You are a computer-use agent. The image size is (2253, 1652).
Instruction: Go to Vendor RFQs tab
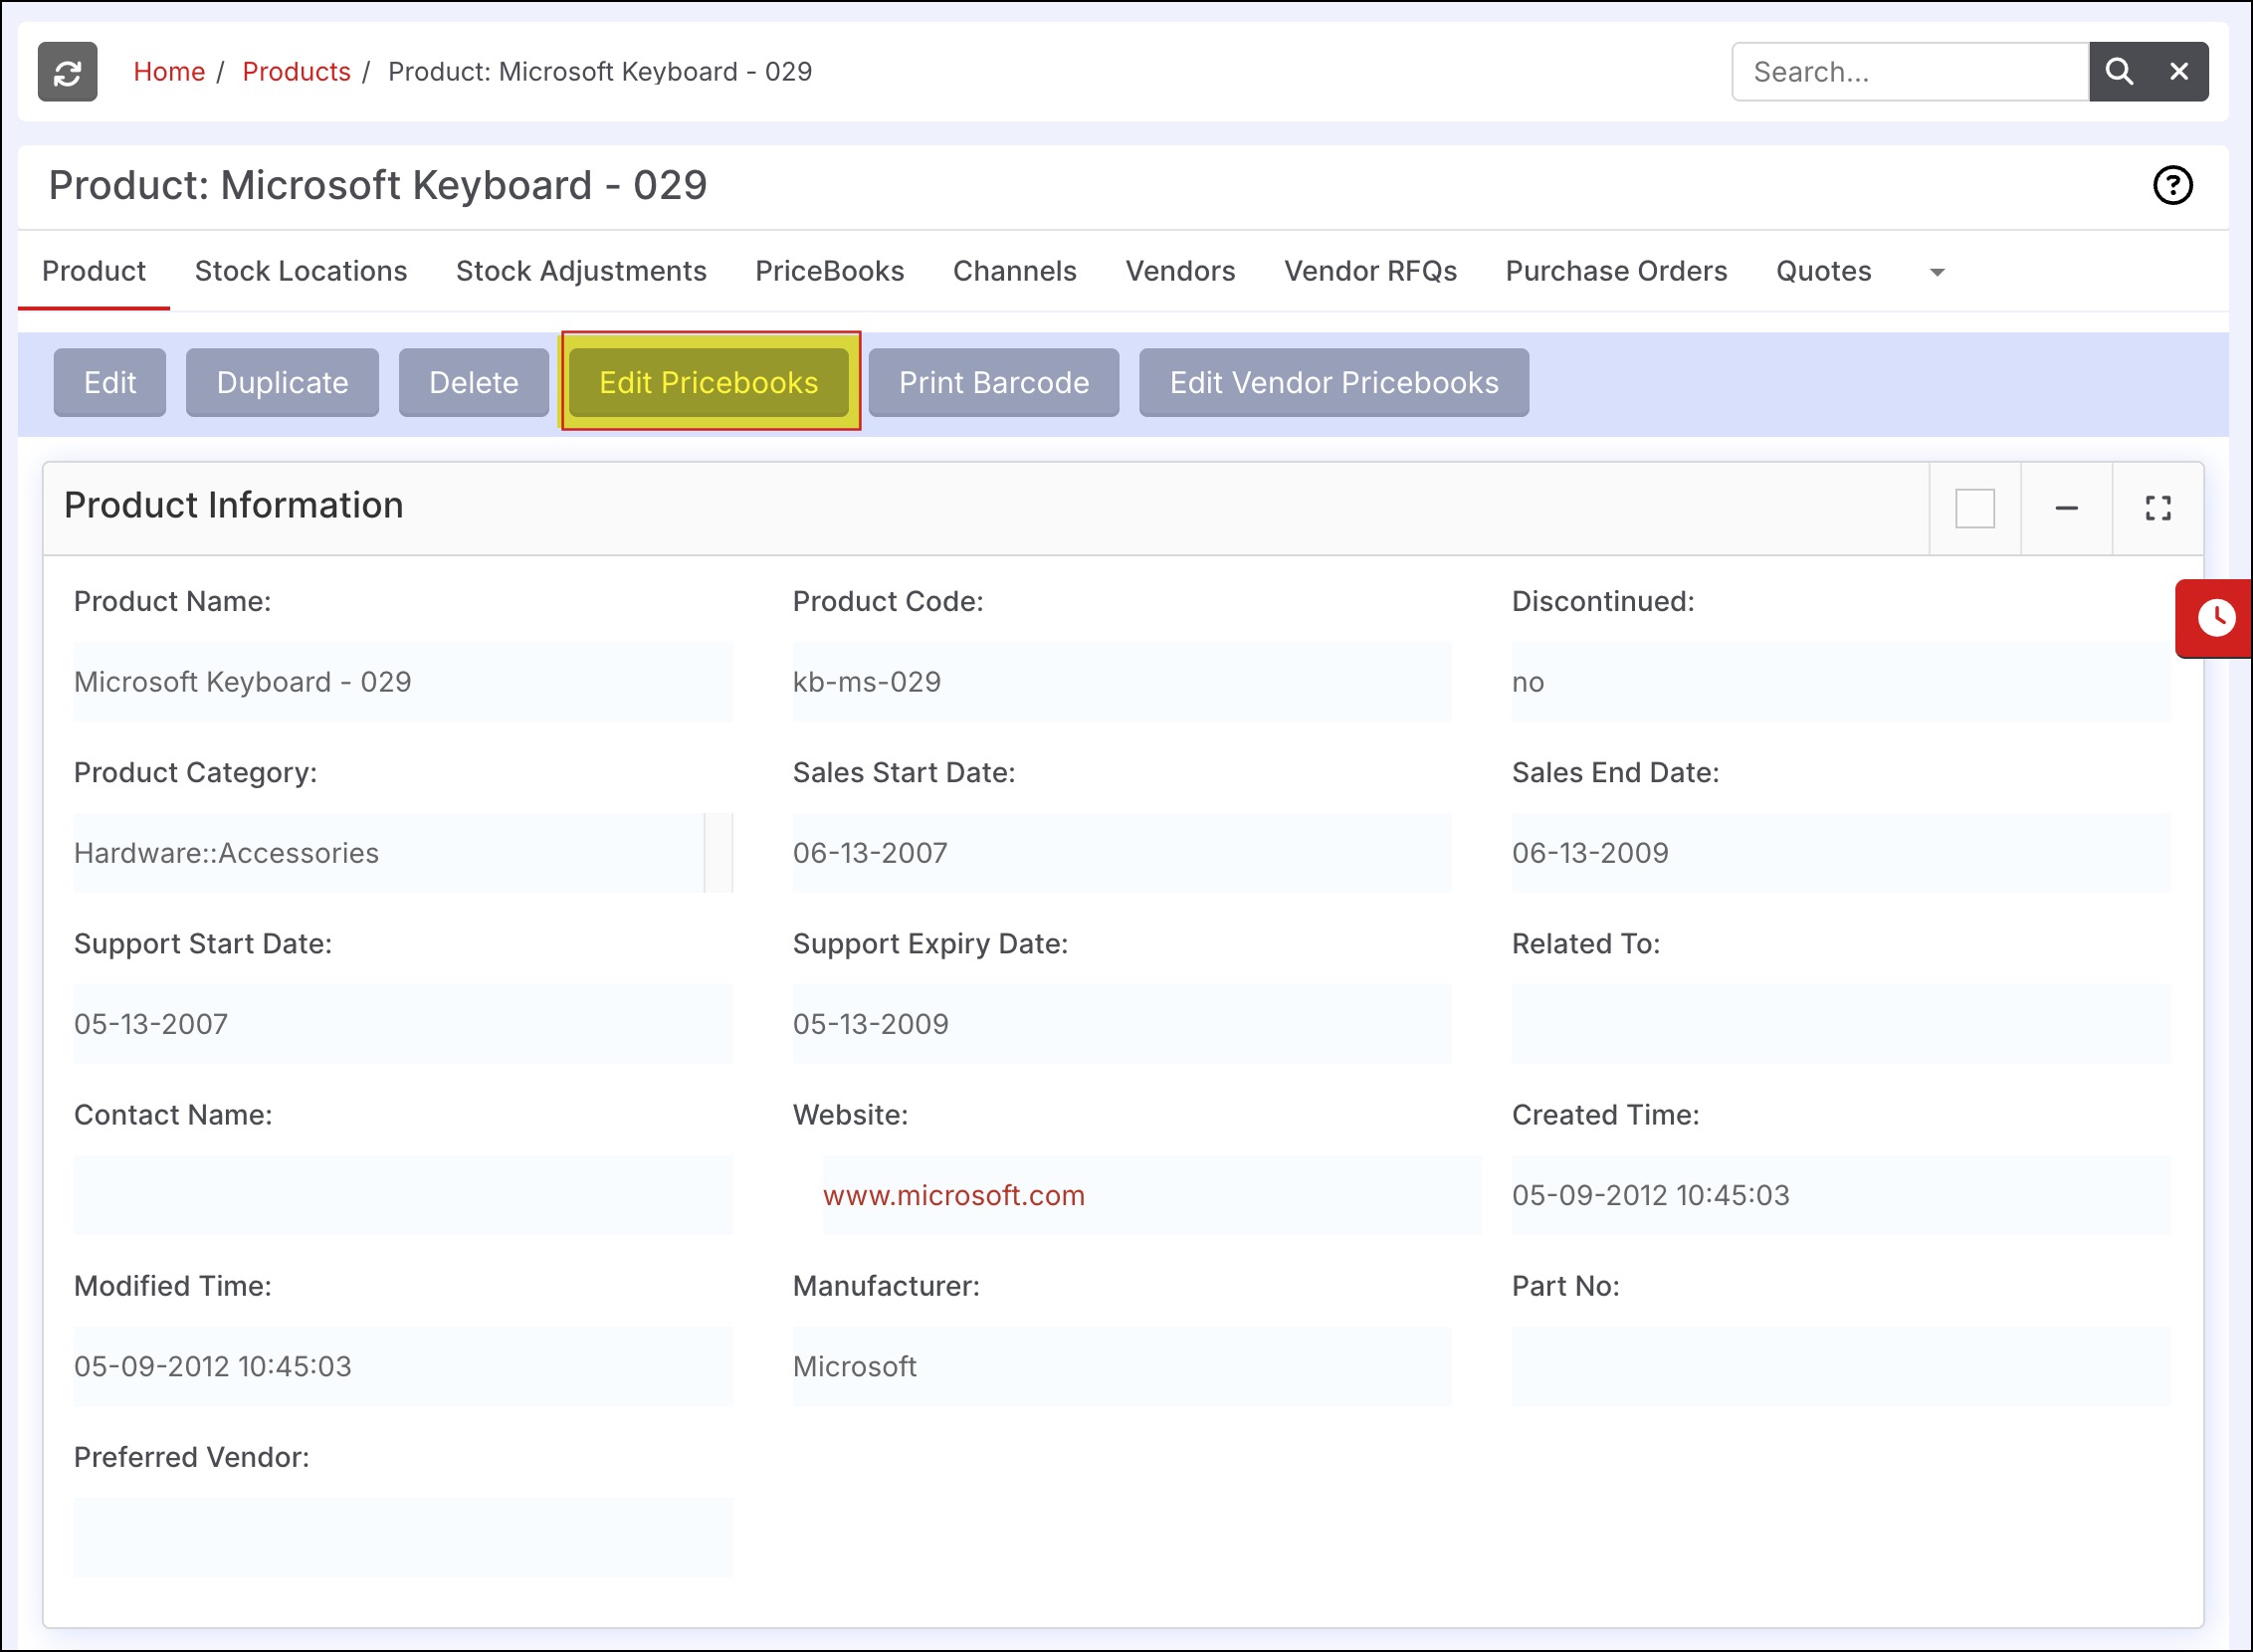tap(1370, 271)
